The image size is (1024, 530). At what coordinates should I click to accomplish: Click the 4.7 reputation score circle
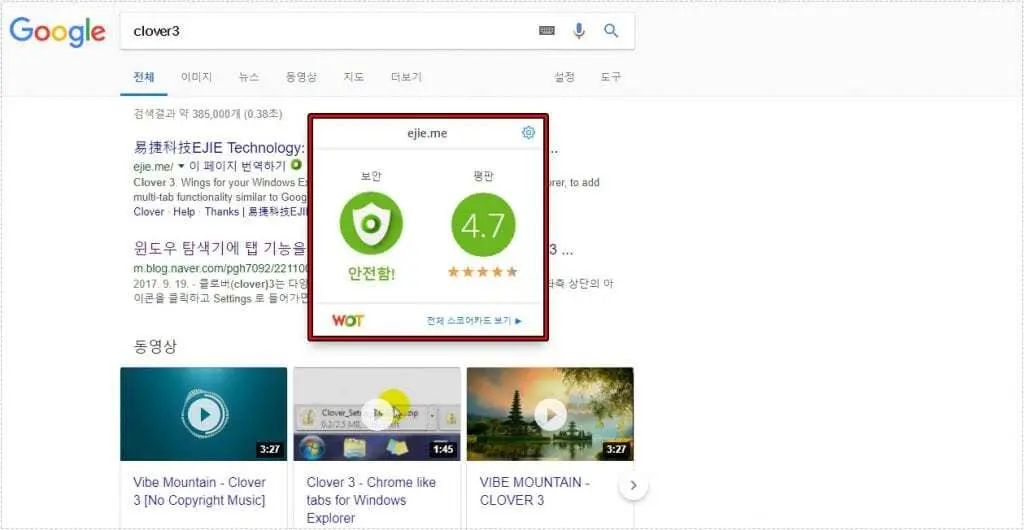coord(483,225)
